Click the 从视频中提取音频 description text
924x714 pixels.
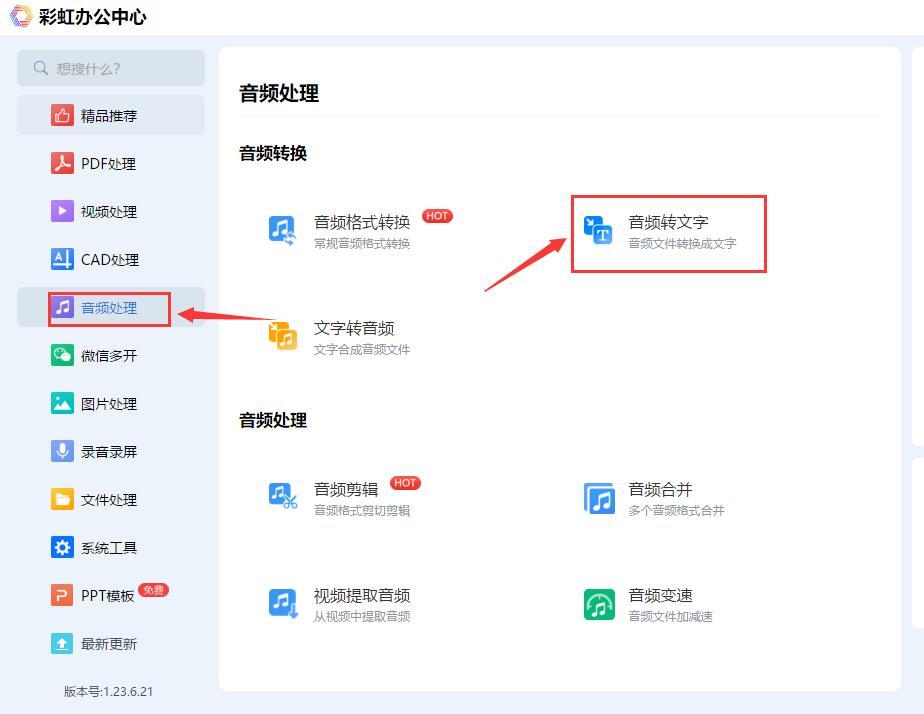click(x=362, y=616)
